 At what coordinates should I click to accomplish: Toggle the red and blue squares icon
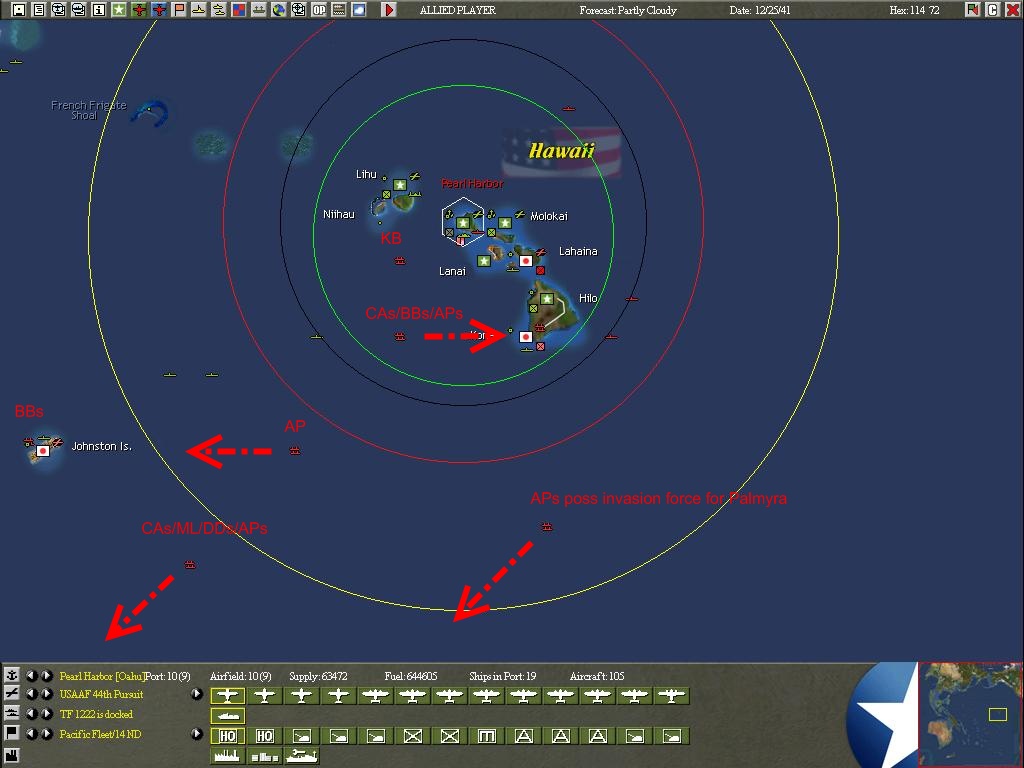[x=239, y=9]
